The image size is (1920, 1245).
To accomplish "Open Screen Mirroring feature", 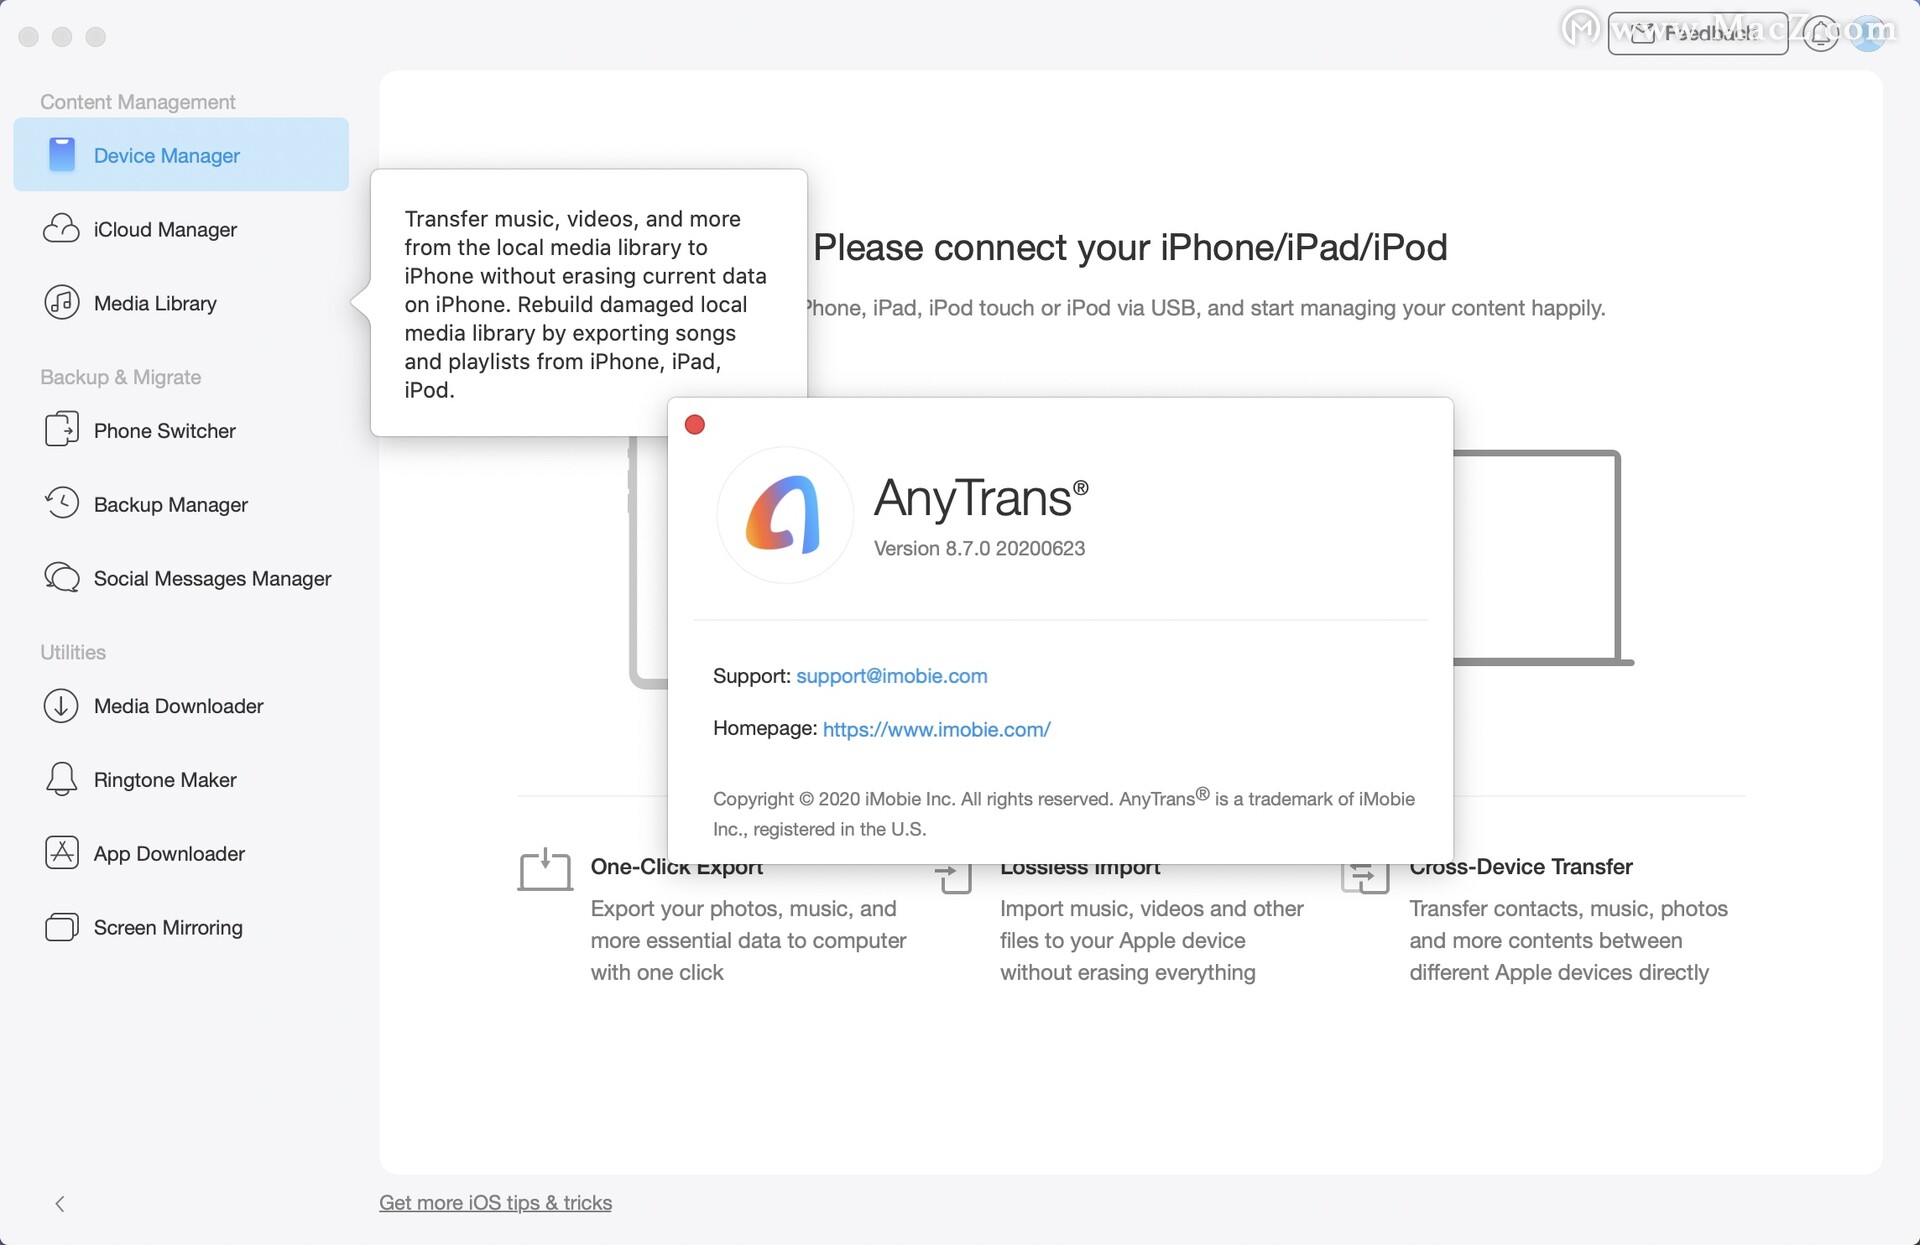I will 168,926.
